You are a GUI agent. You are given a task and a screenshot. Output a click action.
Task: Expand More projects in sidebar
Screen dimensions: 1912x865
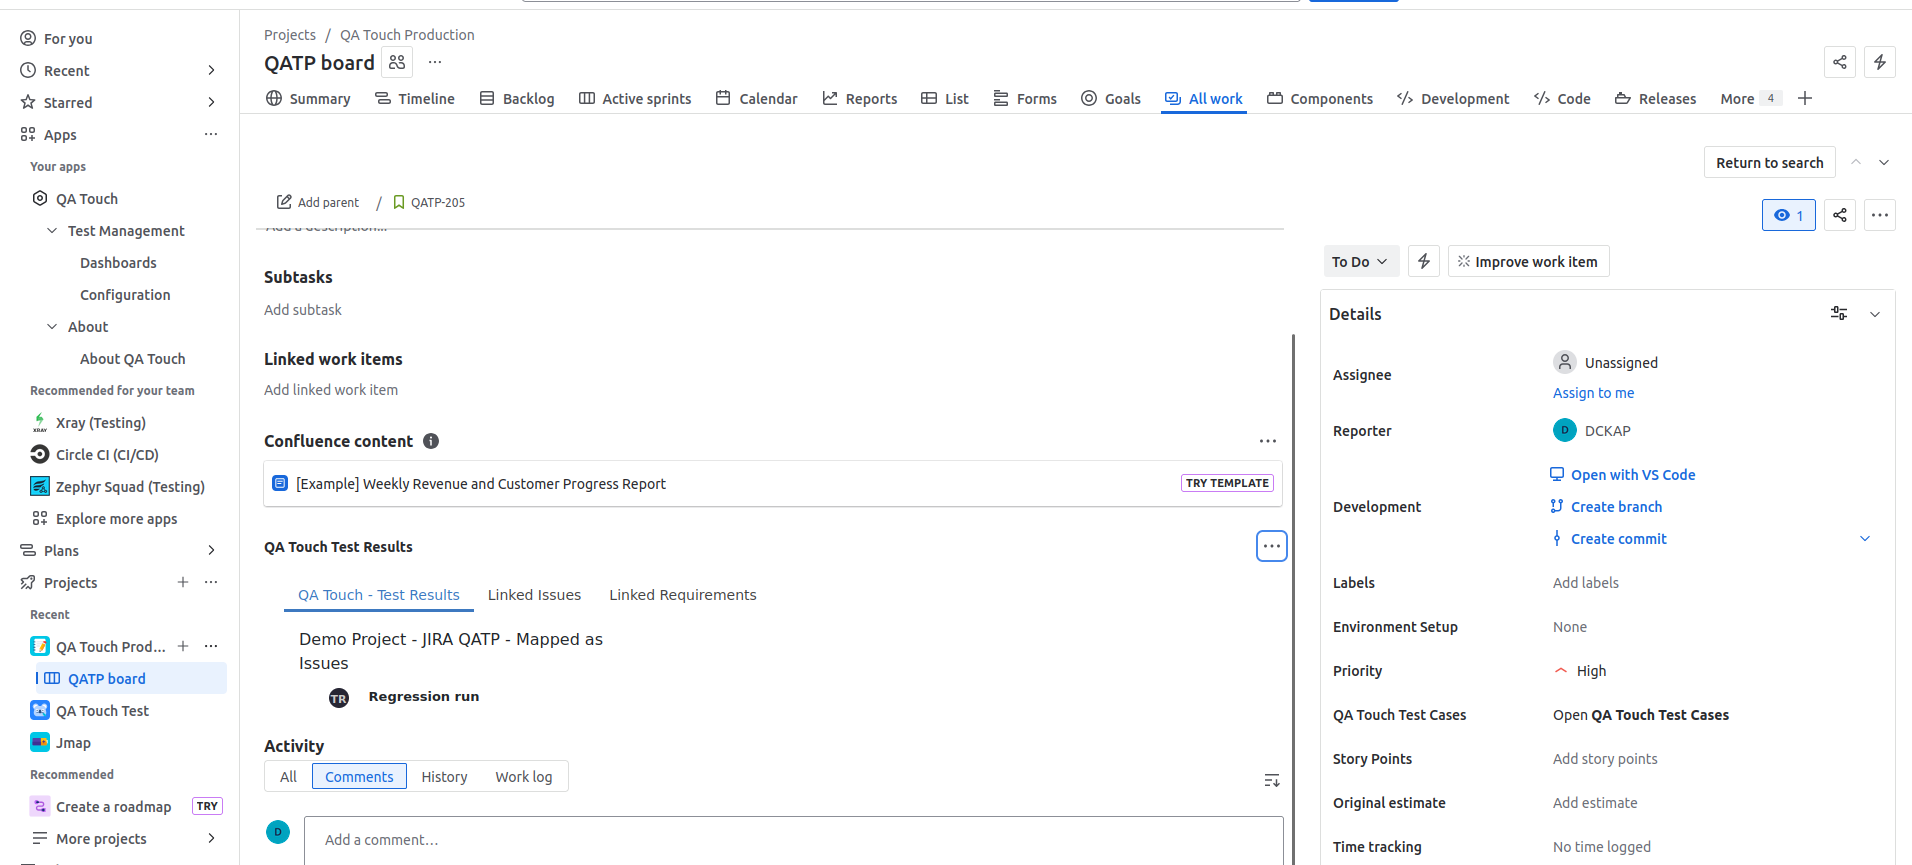coord(211,838)
